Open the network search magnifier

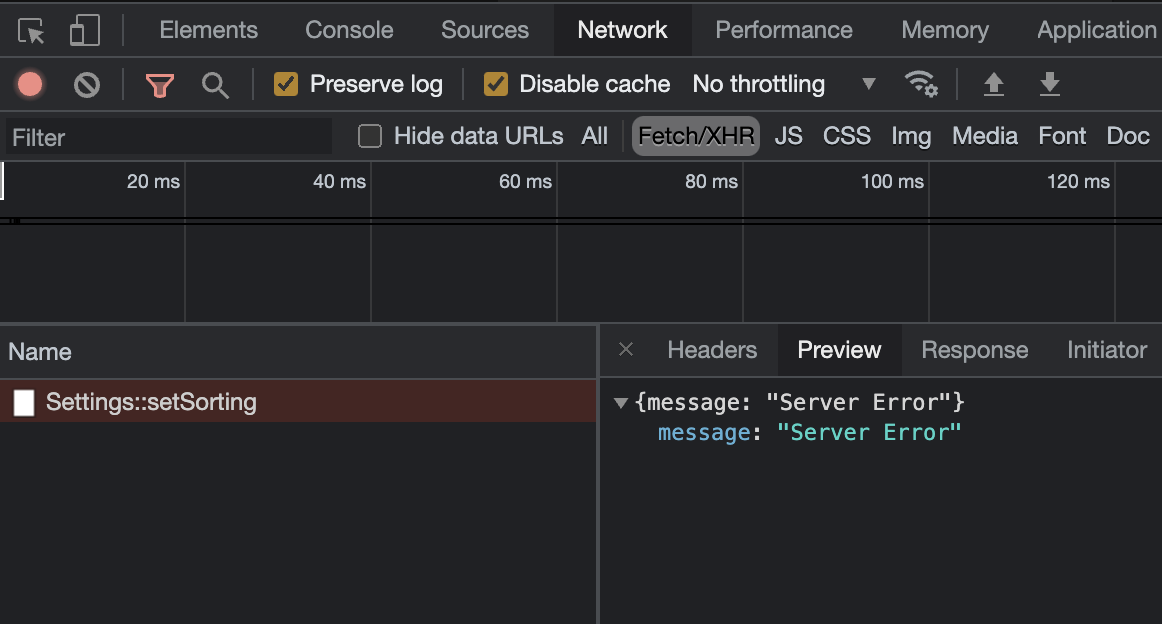point(215,85)
